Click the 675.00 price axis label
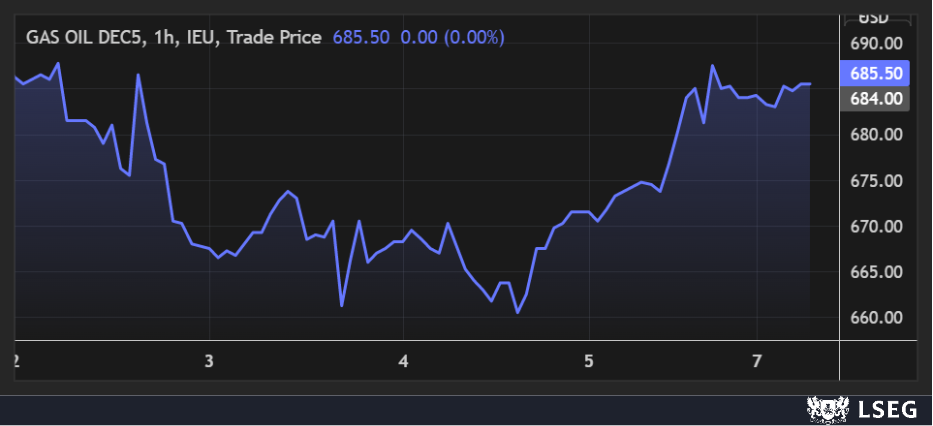The width and height of the screenshot is (933, 426). [x=877, y=181]
